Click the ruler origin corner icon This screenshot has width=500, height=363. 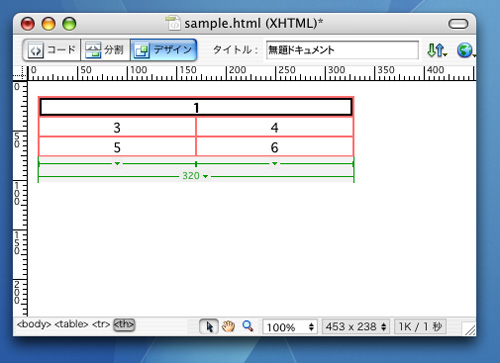[x=21, y=73]
